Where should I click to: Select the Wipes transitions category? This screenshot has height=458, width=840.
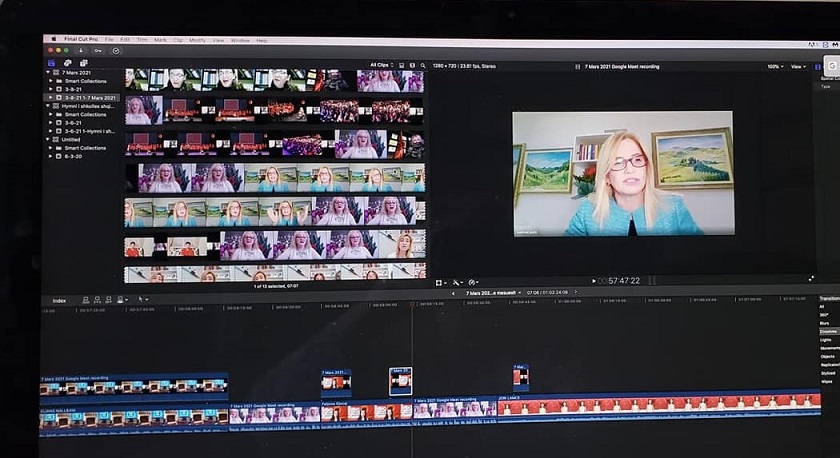826,382
